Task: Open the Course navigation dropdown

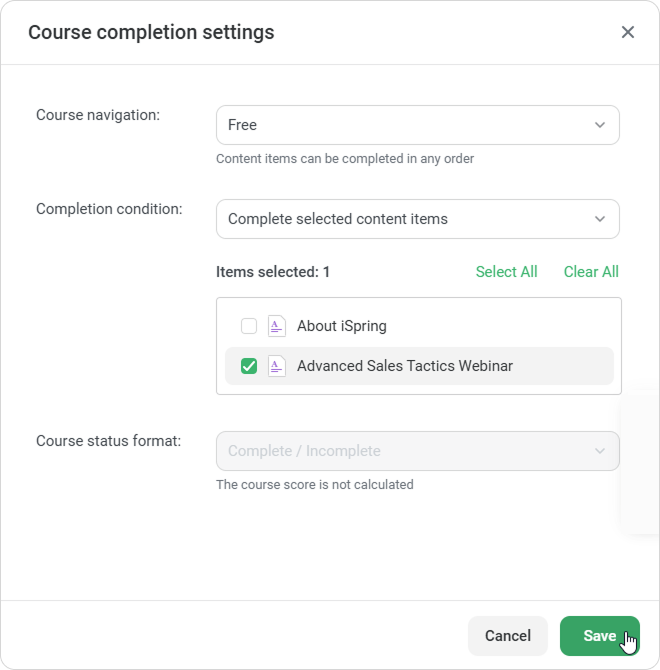Action: pos(417,125)
